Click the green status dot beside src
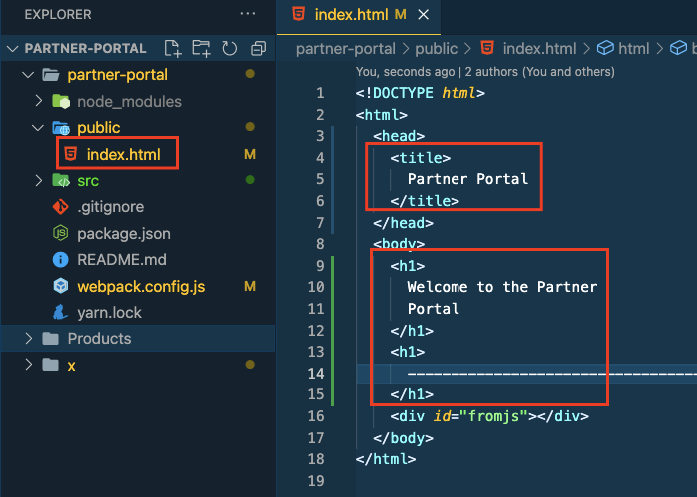The image size is (697, 497). point(250,180)
